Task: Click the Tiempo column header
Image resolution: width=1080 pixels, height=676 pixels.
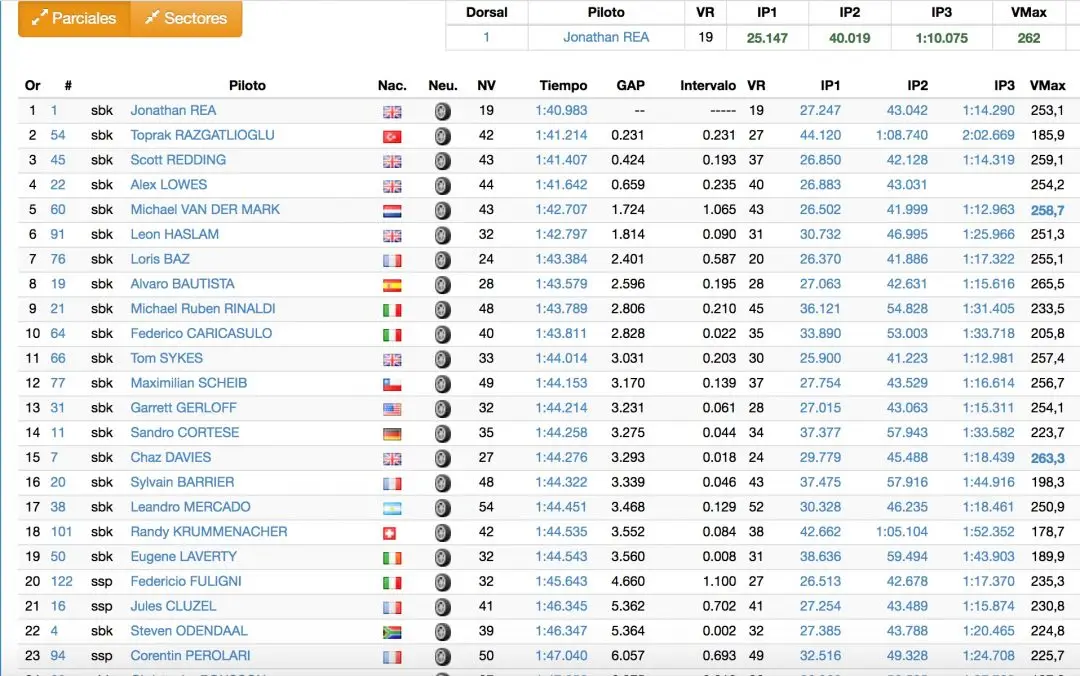Action: coord(563,85)
